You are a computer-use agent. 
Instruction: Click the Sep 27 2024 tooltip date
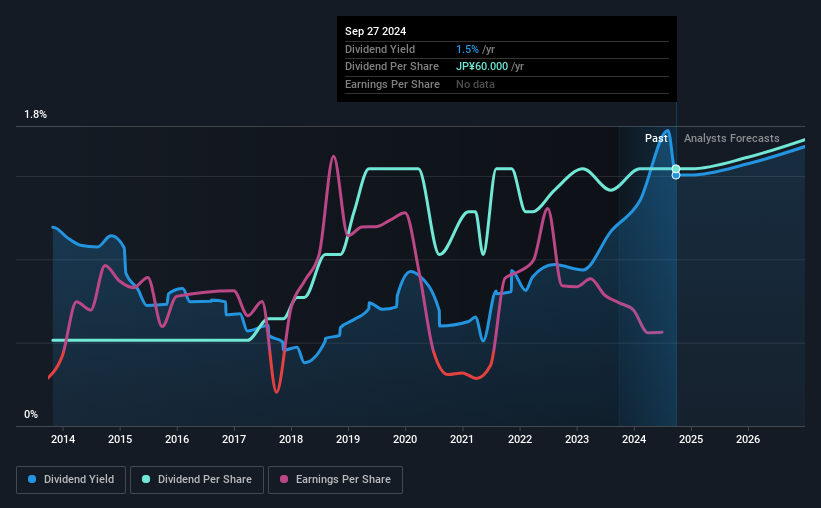tap(375, 31)
